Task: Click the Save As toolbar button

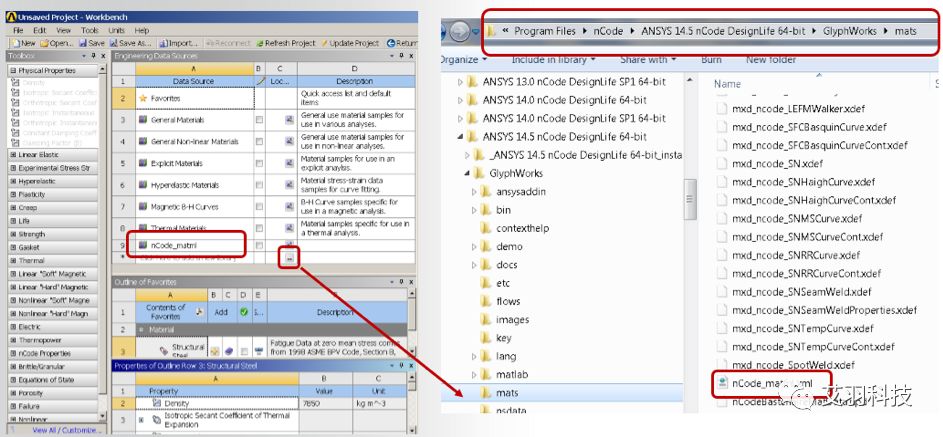Action: tap(130, 43)
